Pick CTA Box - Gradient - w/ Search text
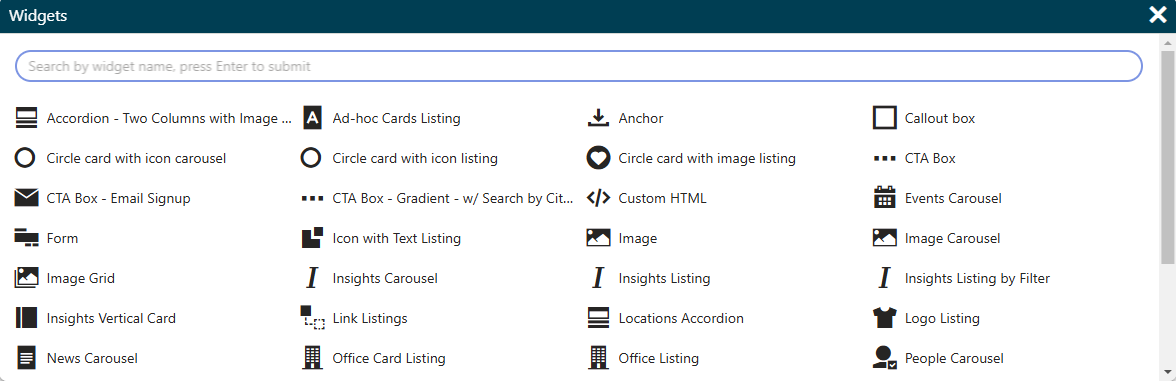This screenshot has width=1176, height=381. pyautogui.click(x=453, y=198)
